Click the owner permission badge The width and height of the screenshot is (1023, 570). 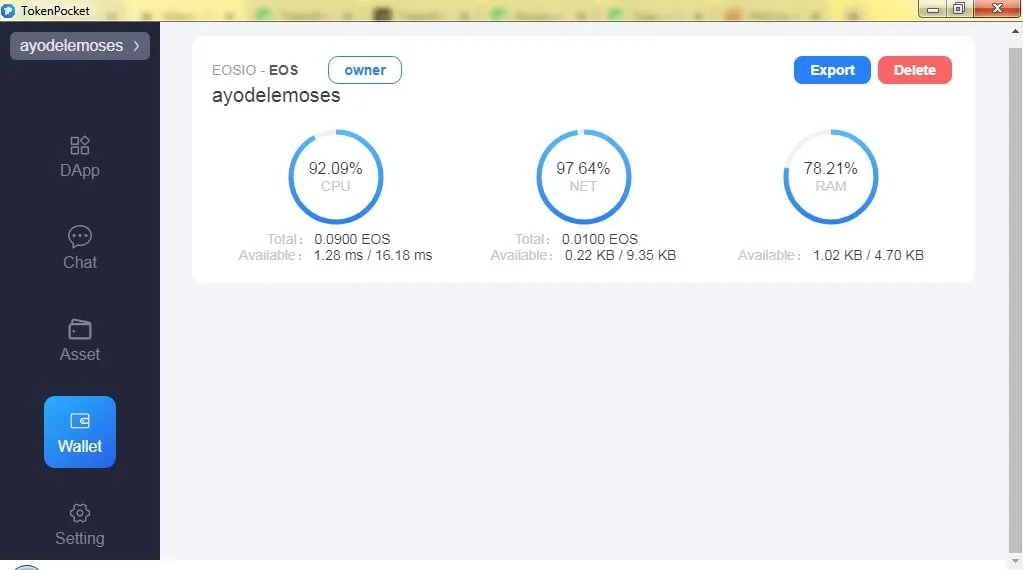[365, 70]
